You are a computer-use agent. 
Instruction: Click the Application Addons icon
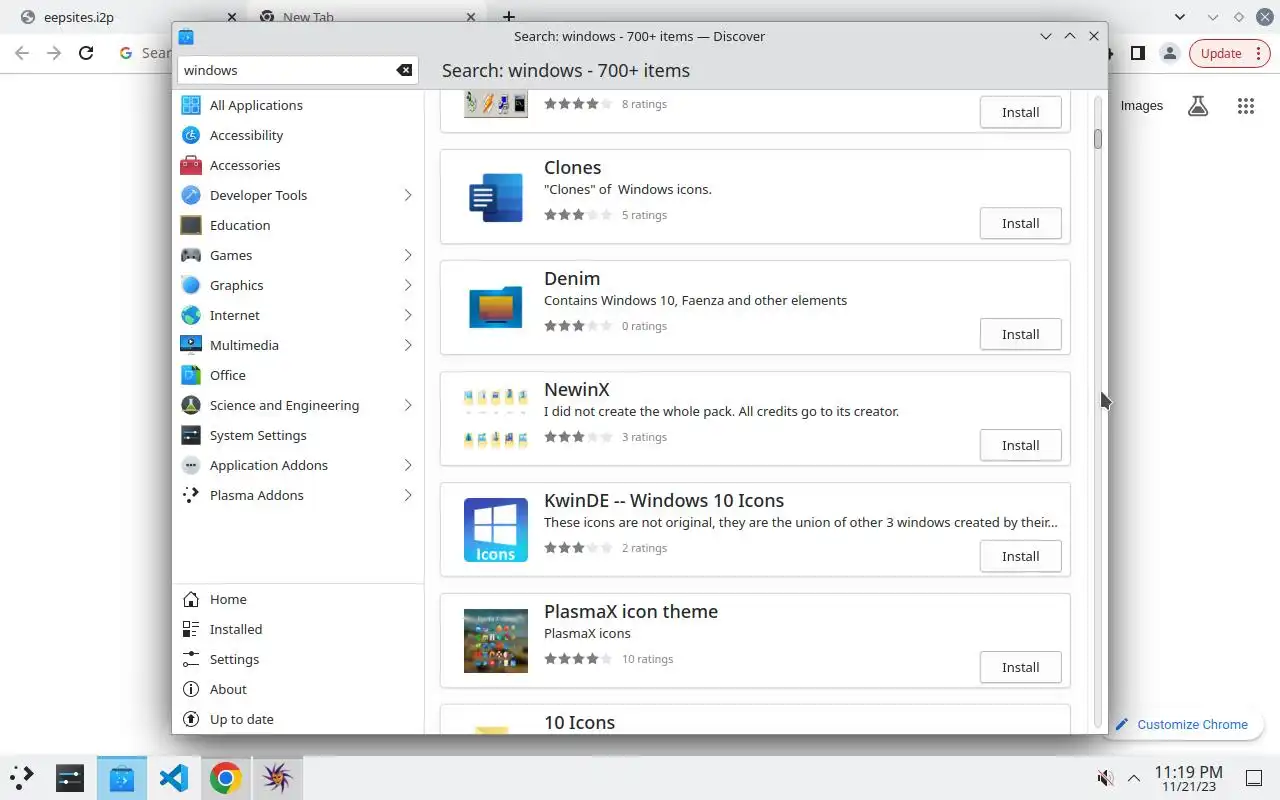tap(191, 465)
